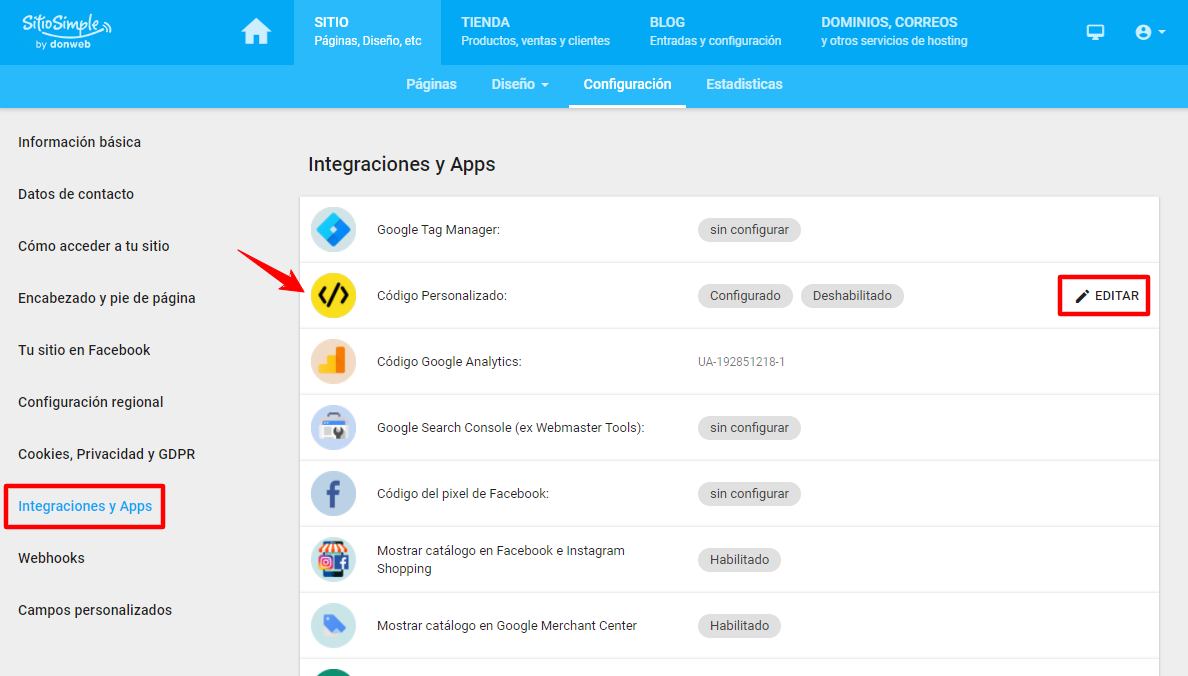Image resolution: width=1188 pixels, height=676 pixels.
Task: Open Tu sitio en Facebook
Action: click(x=84, y=350)
